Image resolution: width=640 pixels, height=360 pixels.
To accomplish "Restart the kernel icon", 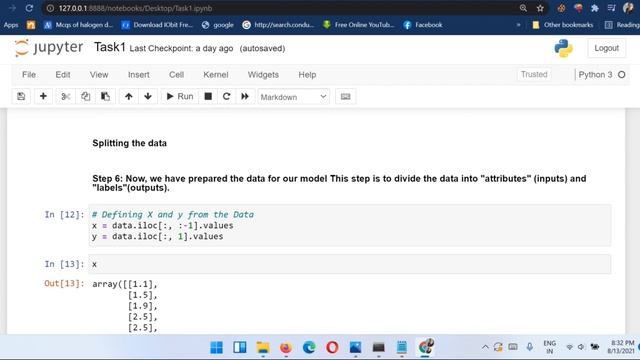I will pyautogui.click(x=227, y=97).
